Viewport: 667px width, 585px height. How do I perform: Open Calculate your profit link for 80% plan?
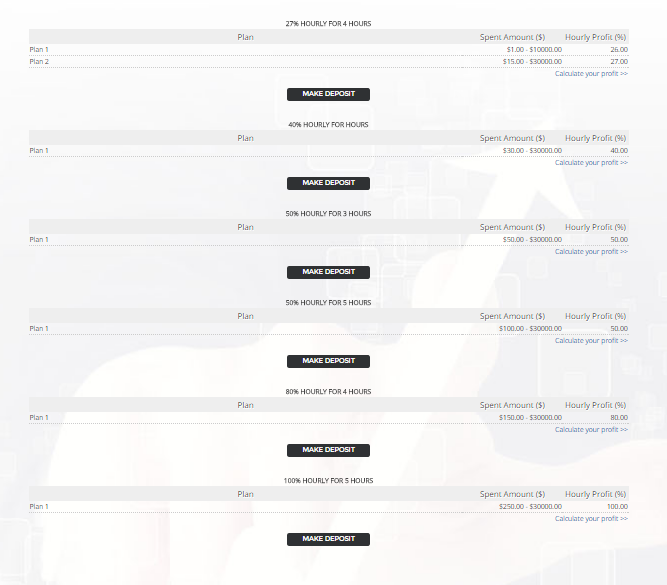pyautogui.click(x=591, y=429)
